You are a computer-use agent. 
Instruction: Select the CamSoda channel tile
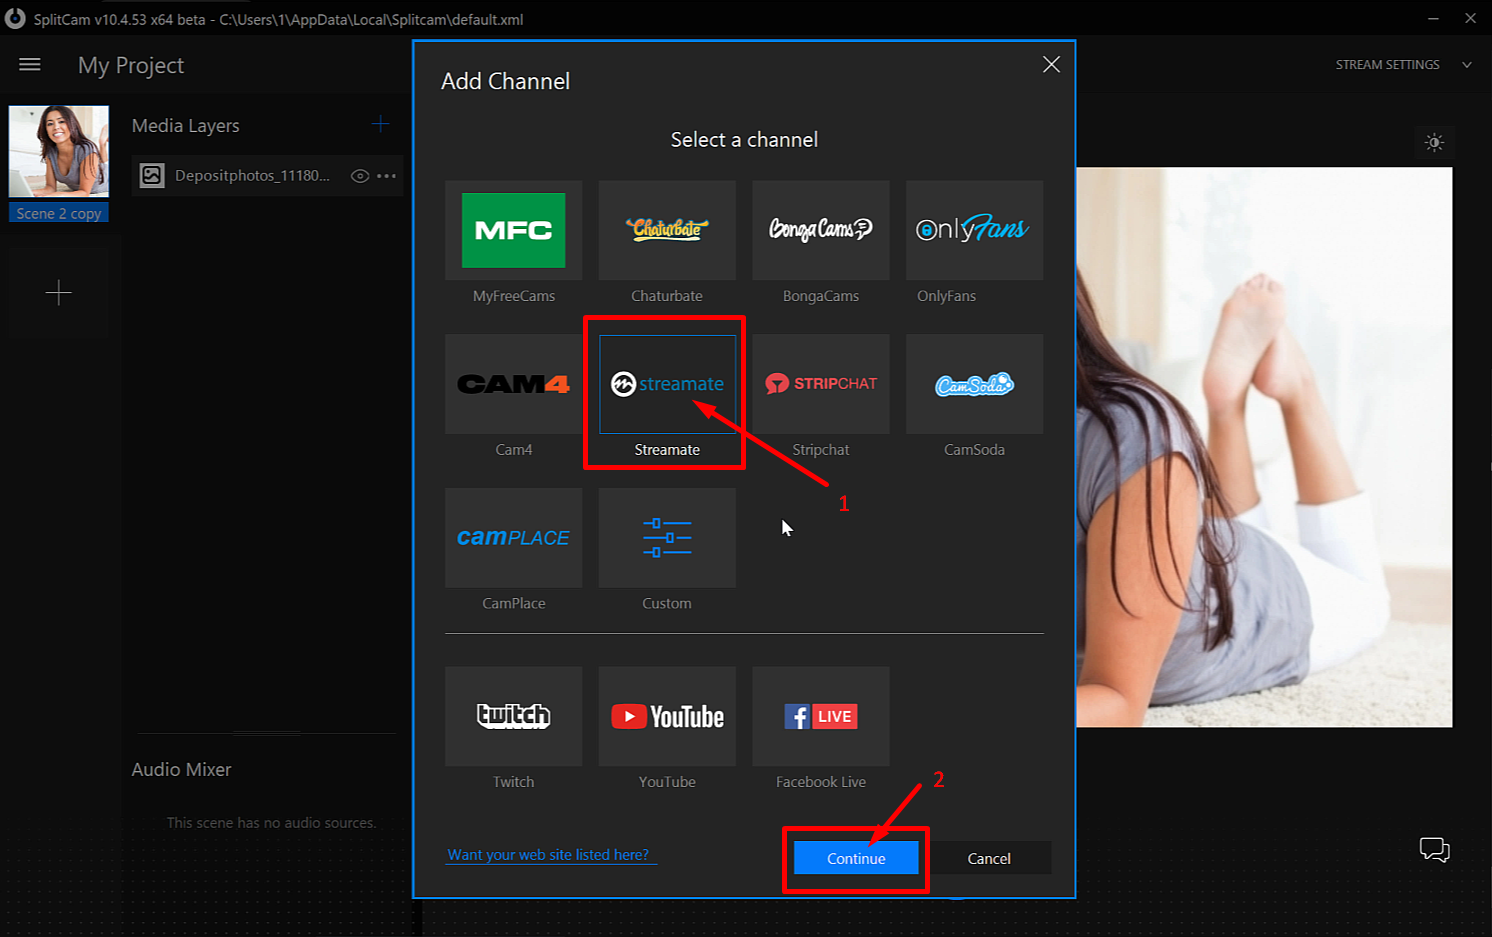(974, 384)
